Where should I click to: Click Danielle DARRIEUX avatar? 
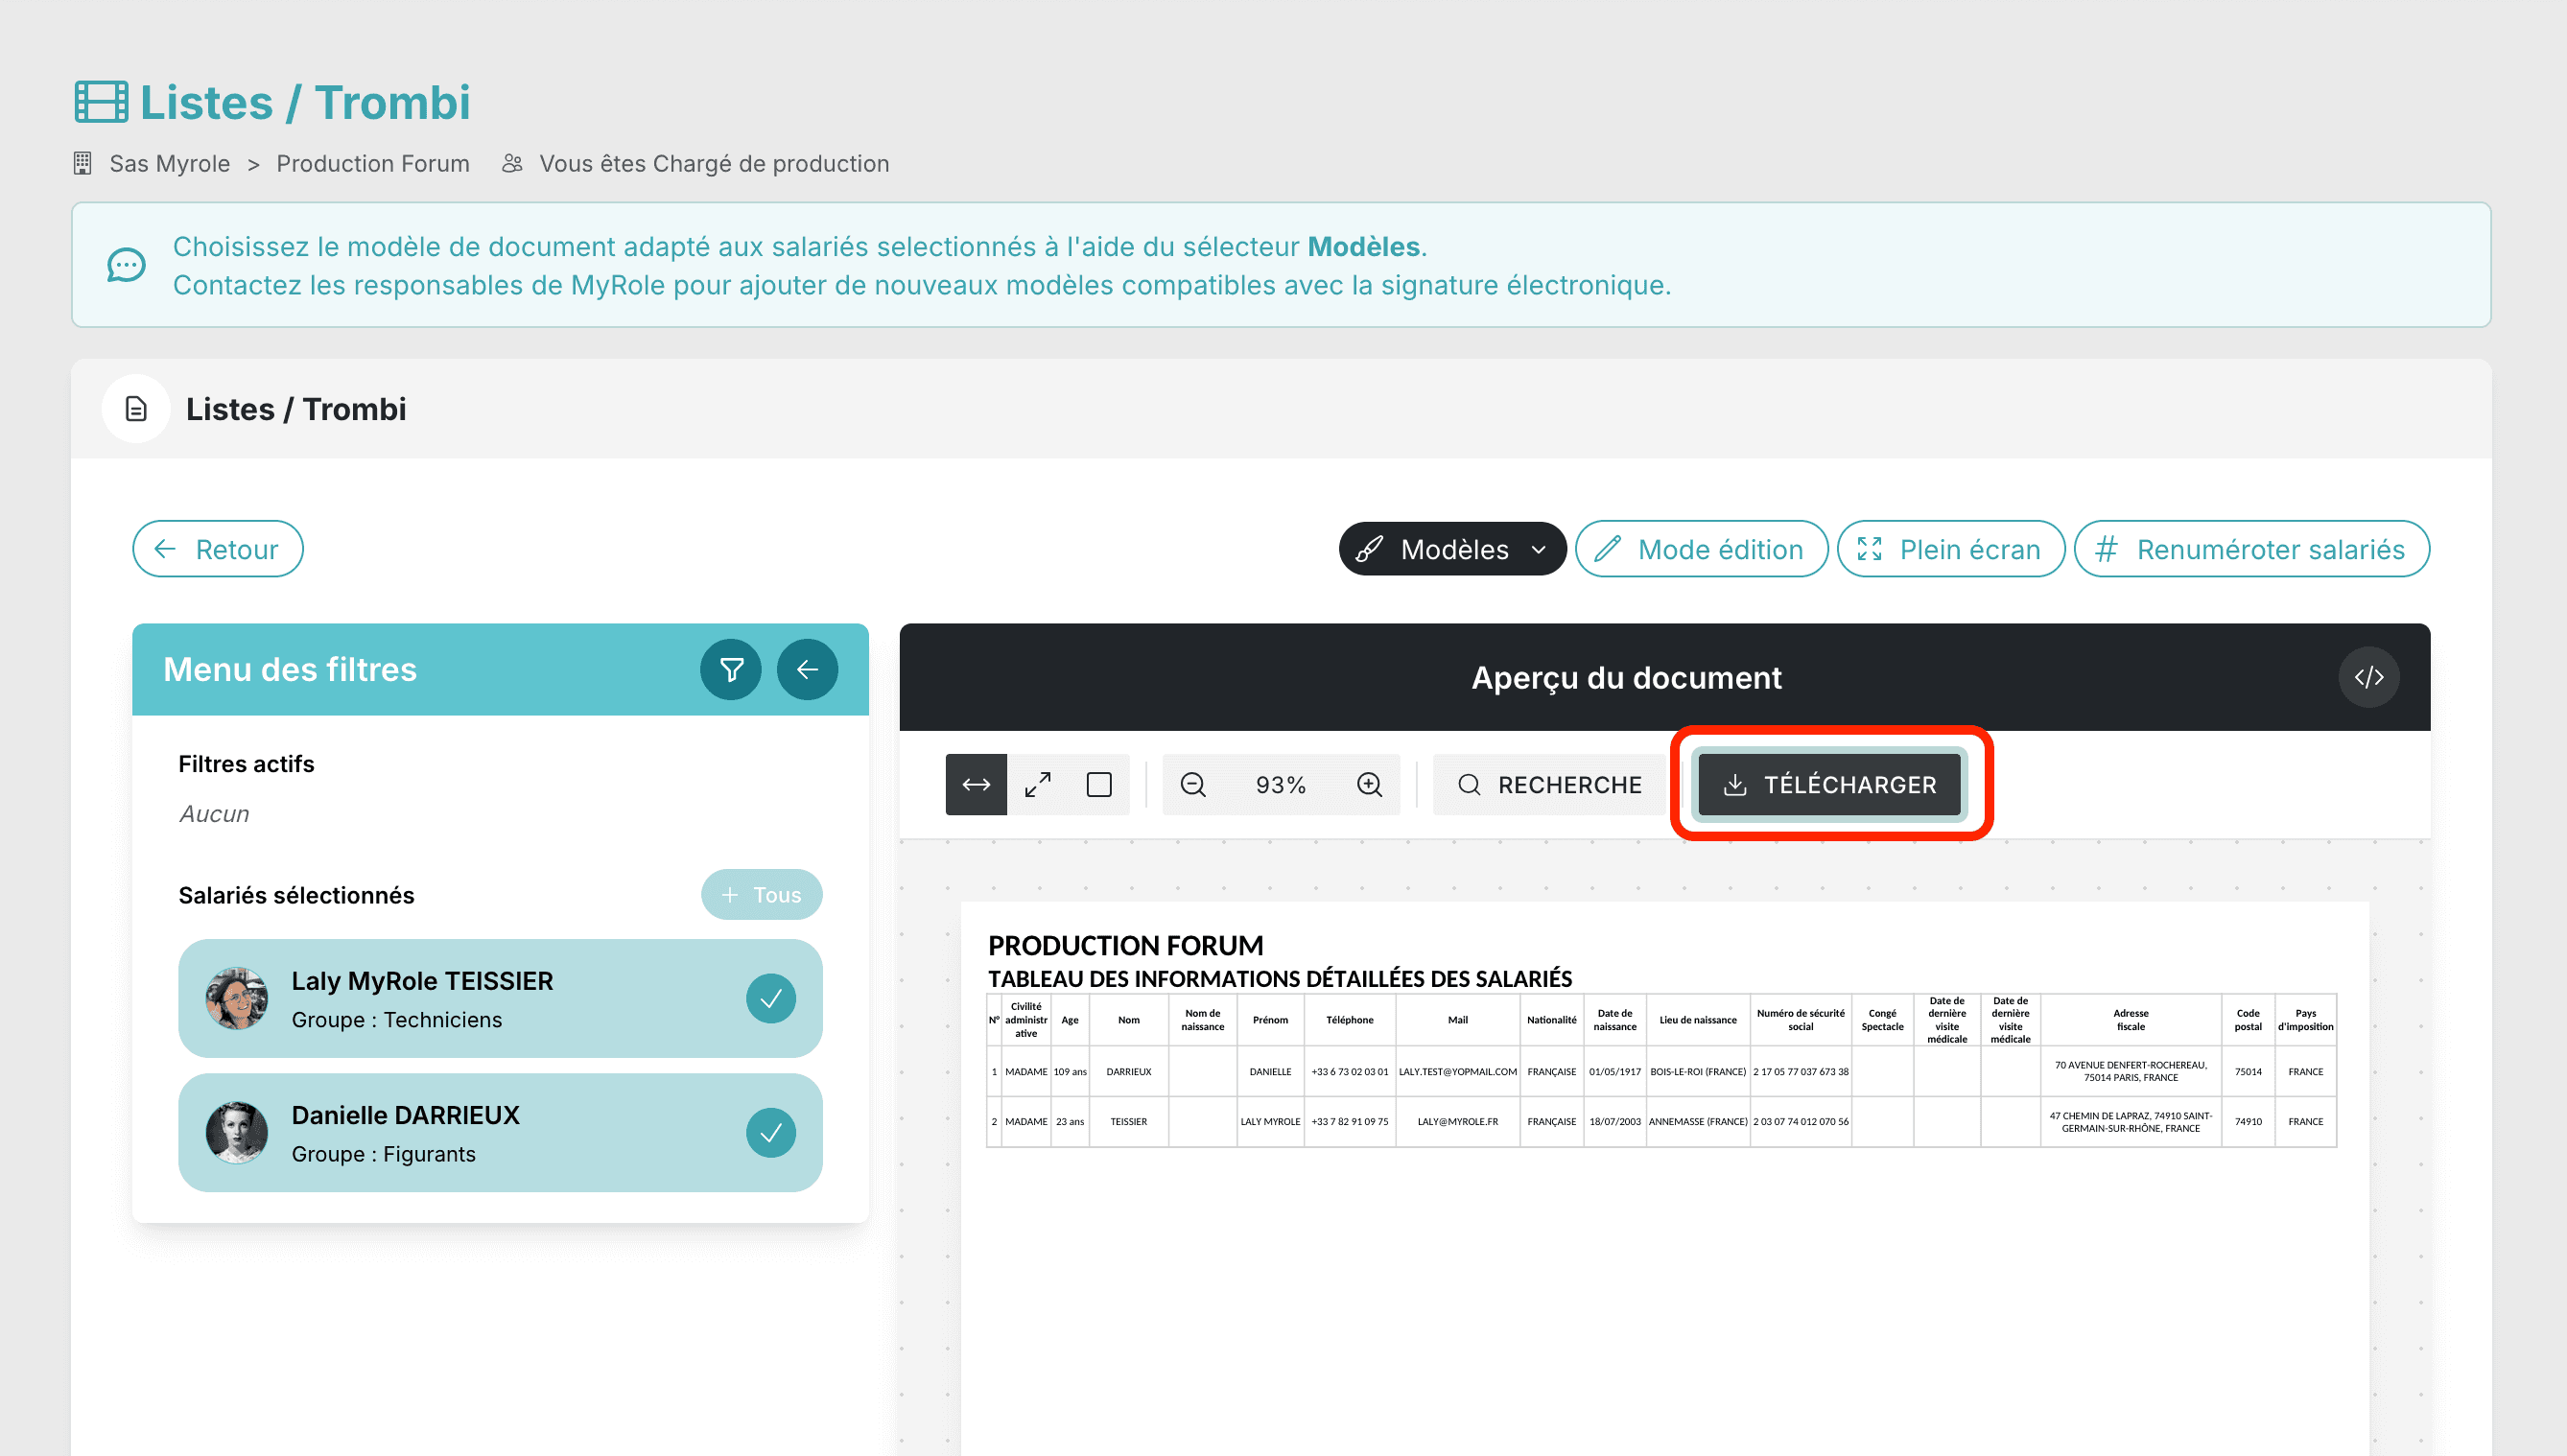(237, 1133)
